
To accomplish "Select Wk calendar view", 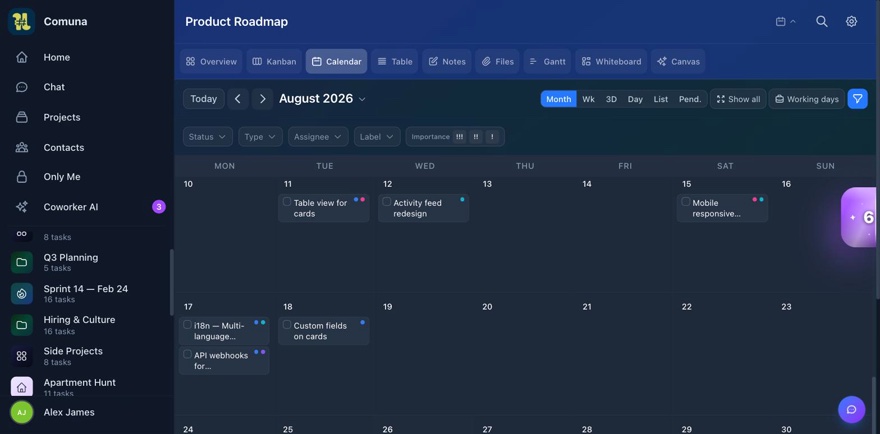I will (588, 99).
